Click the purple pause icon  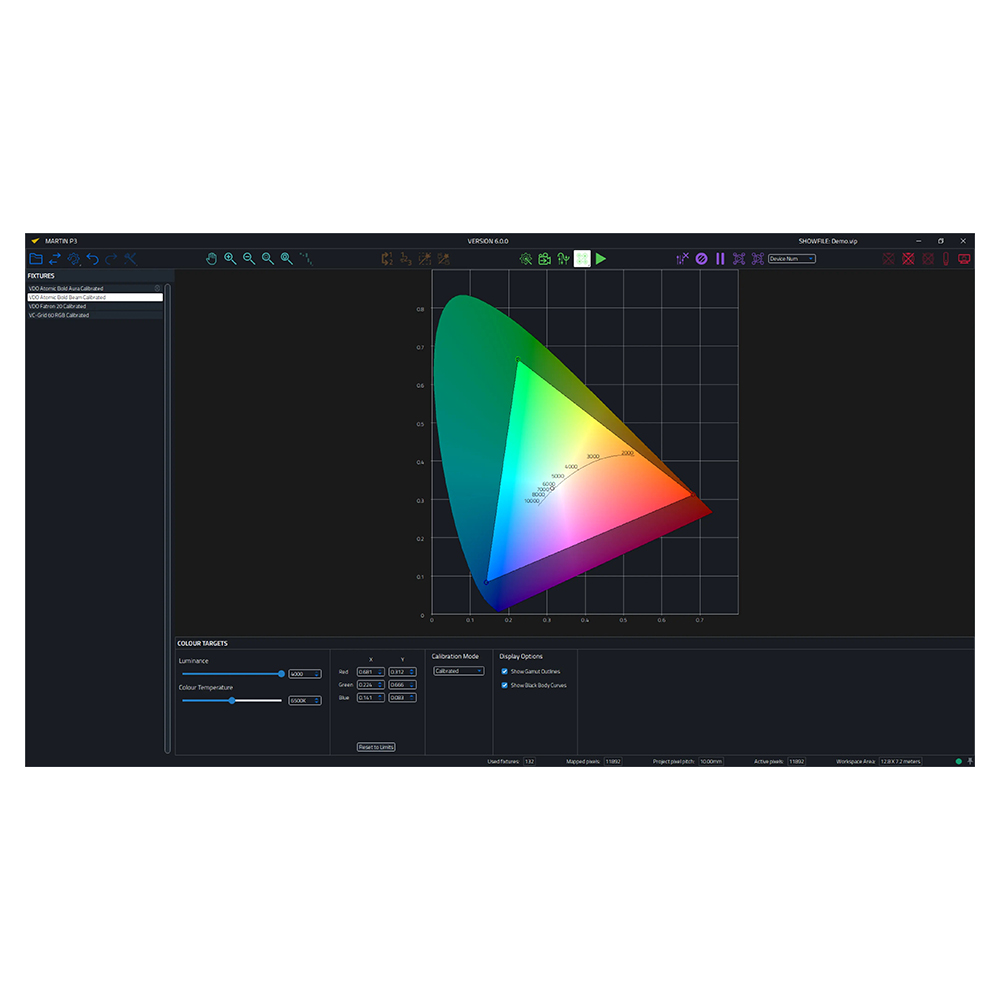720,259
